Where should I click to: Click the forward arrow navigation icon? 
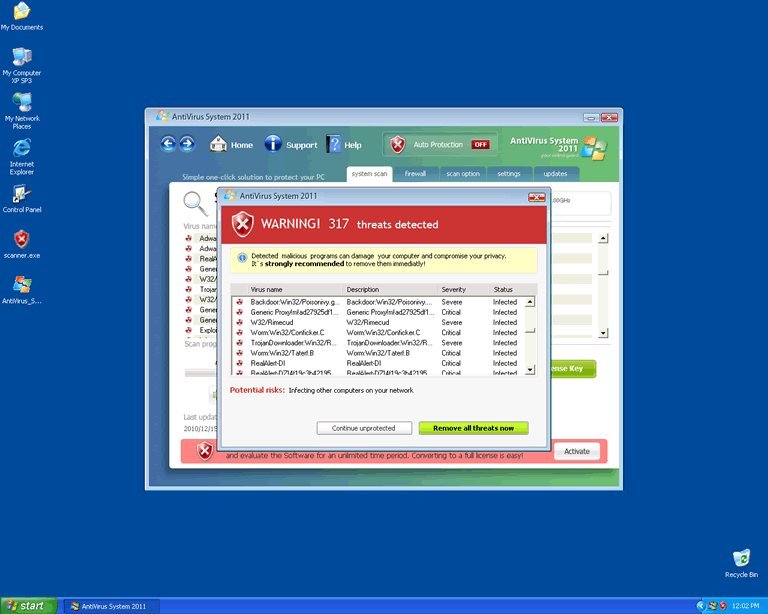coord(185,145)
